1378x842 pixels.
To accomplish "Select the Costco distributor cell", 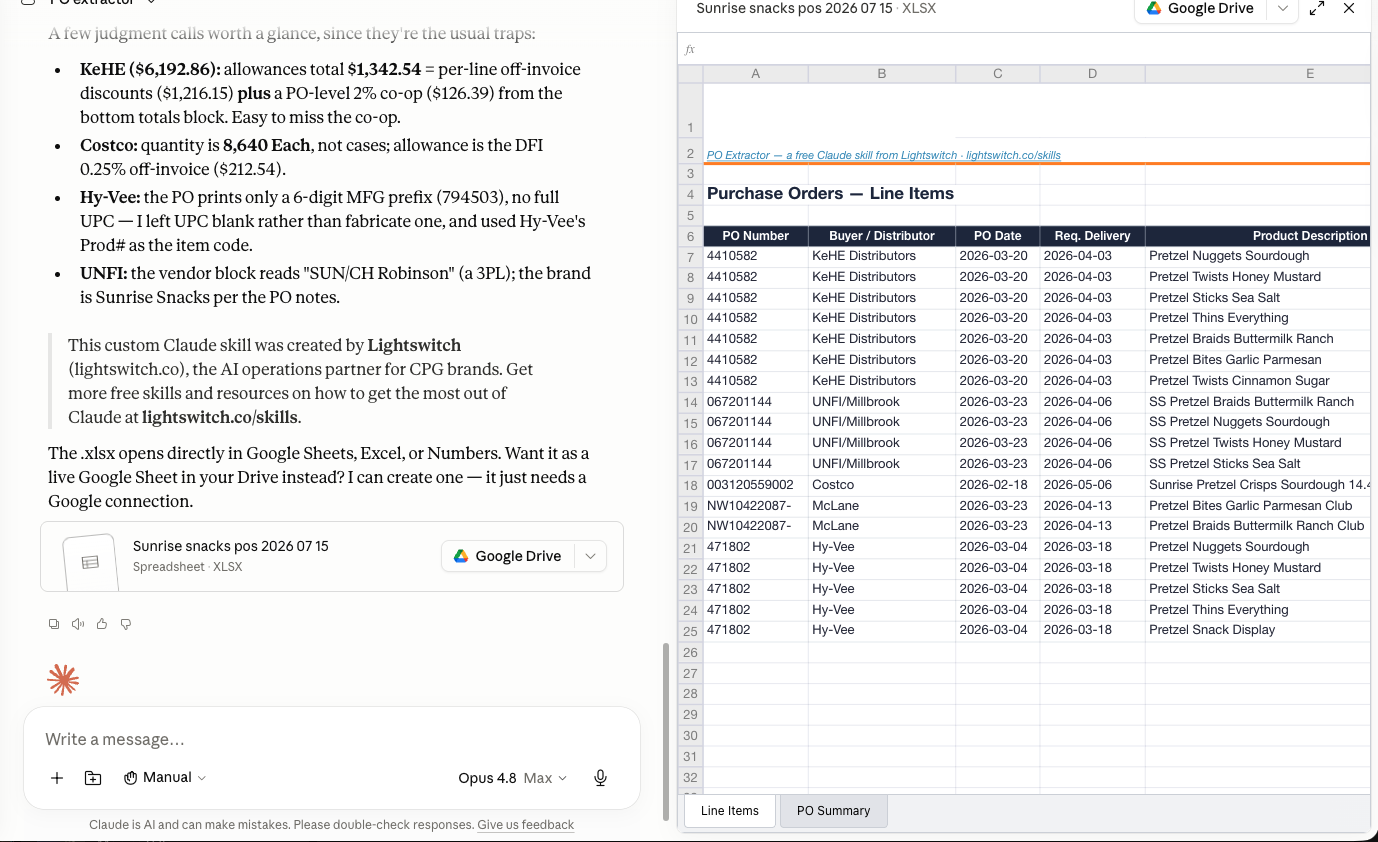I will 882,485.
